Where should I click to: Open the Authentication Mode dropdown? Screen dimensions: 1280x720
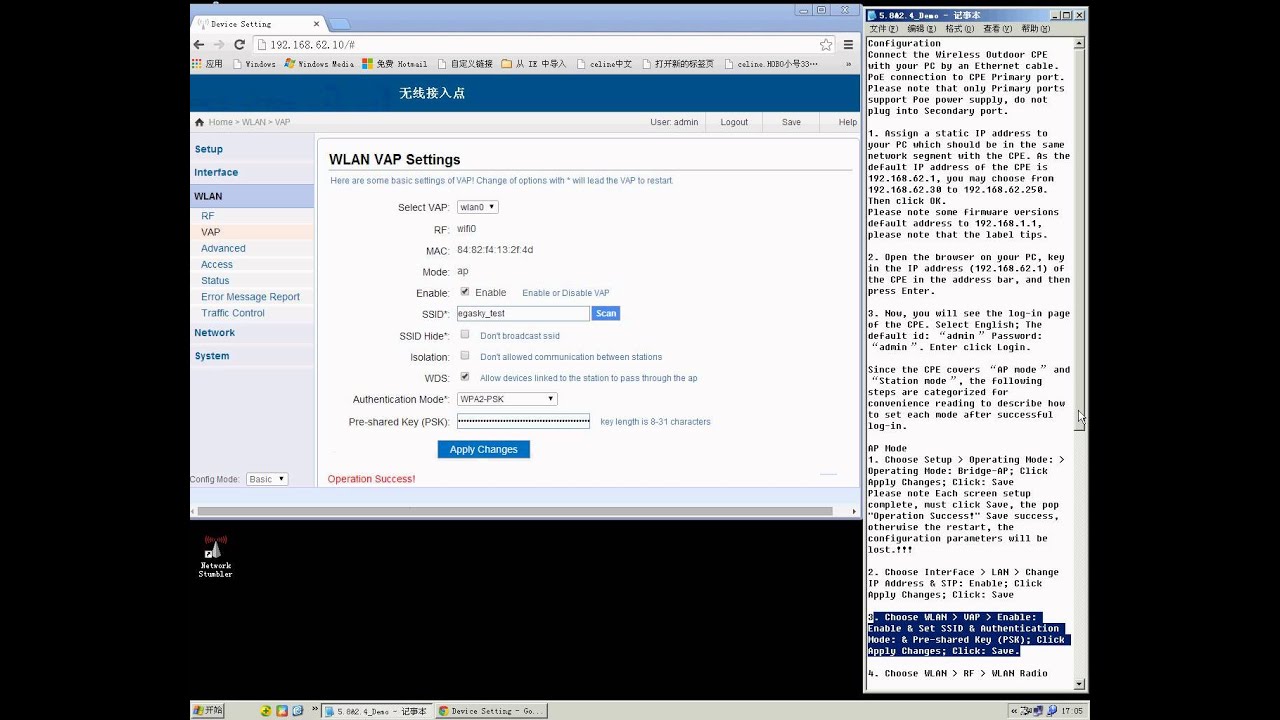[507, 399]
